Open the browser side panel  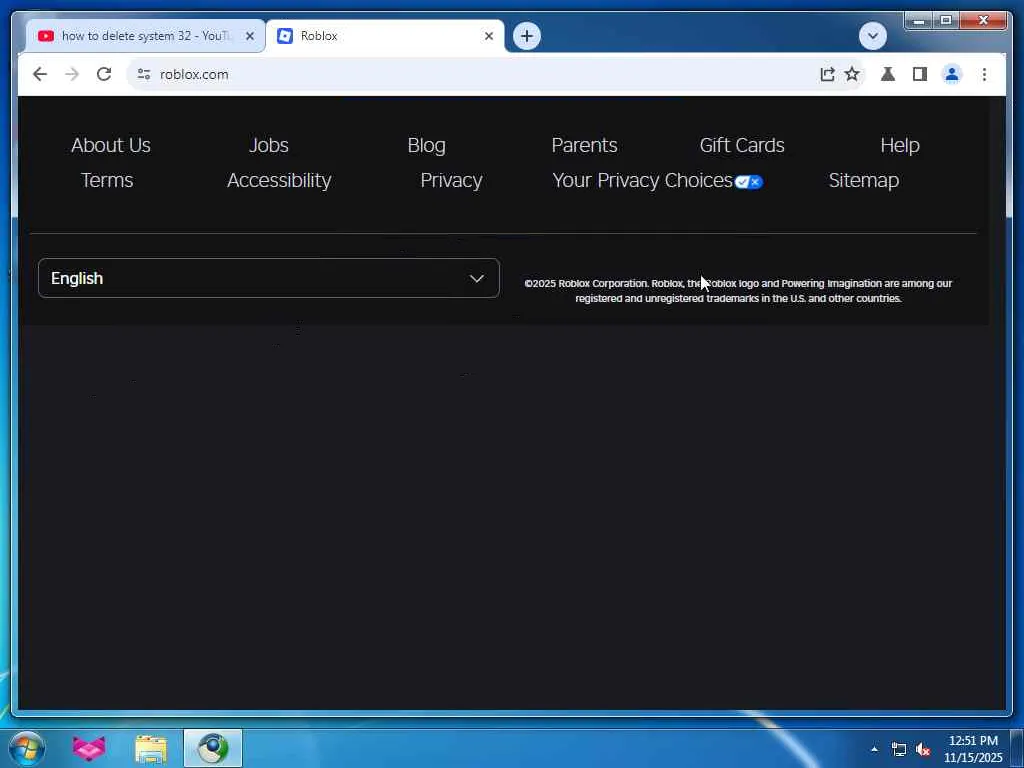point(920,74)
